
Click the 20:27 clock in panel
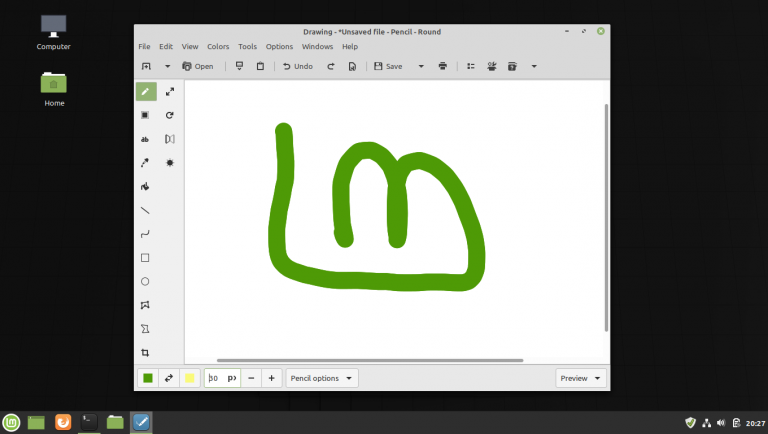coord(755,423)
